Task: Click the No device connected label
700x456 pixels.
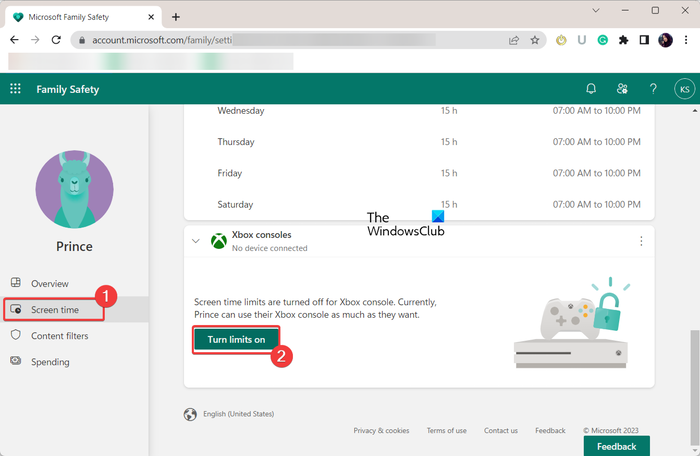Action: point(269,248)
